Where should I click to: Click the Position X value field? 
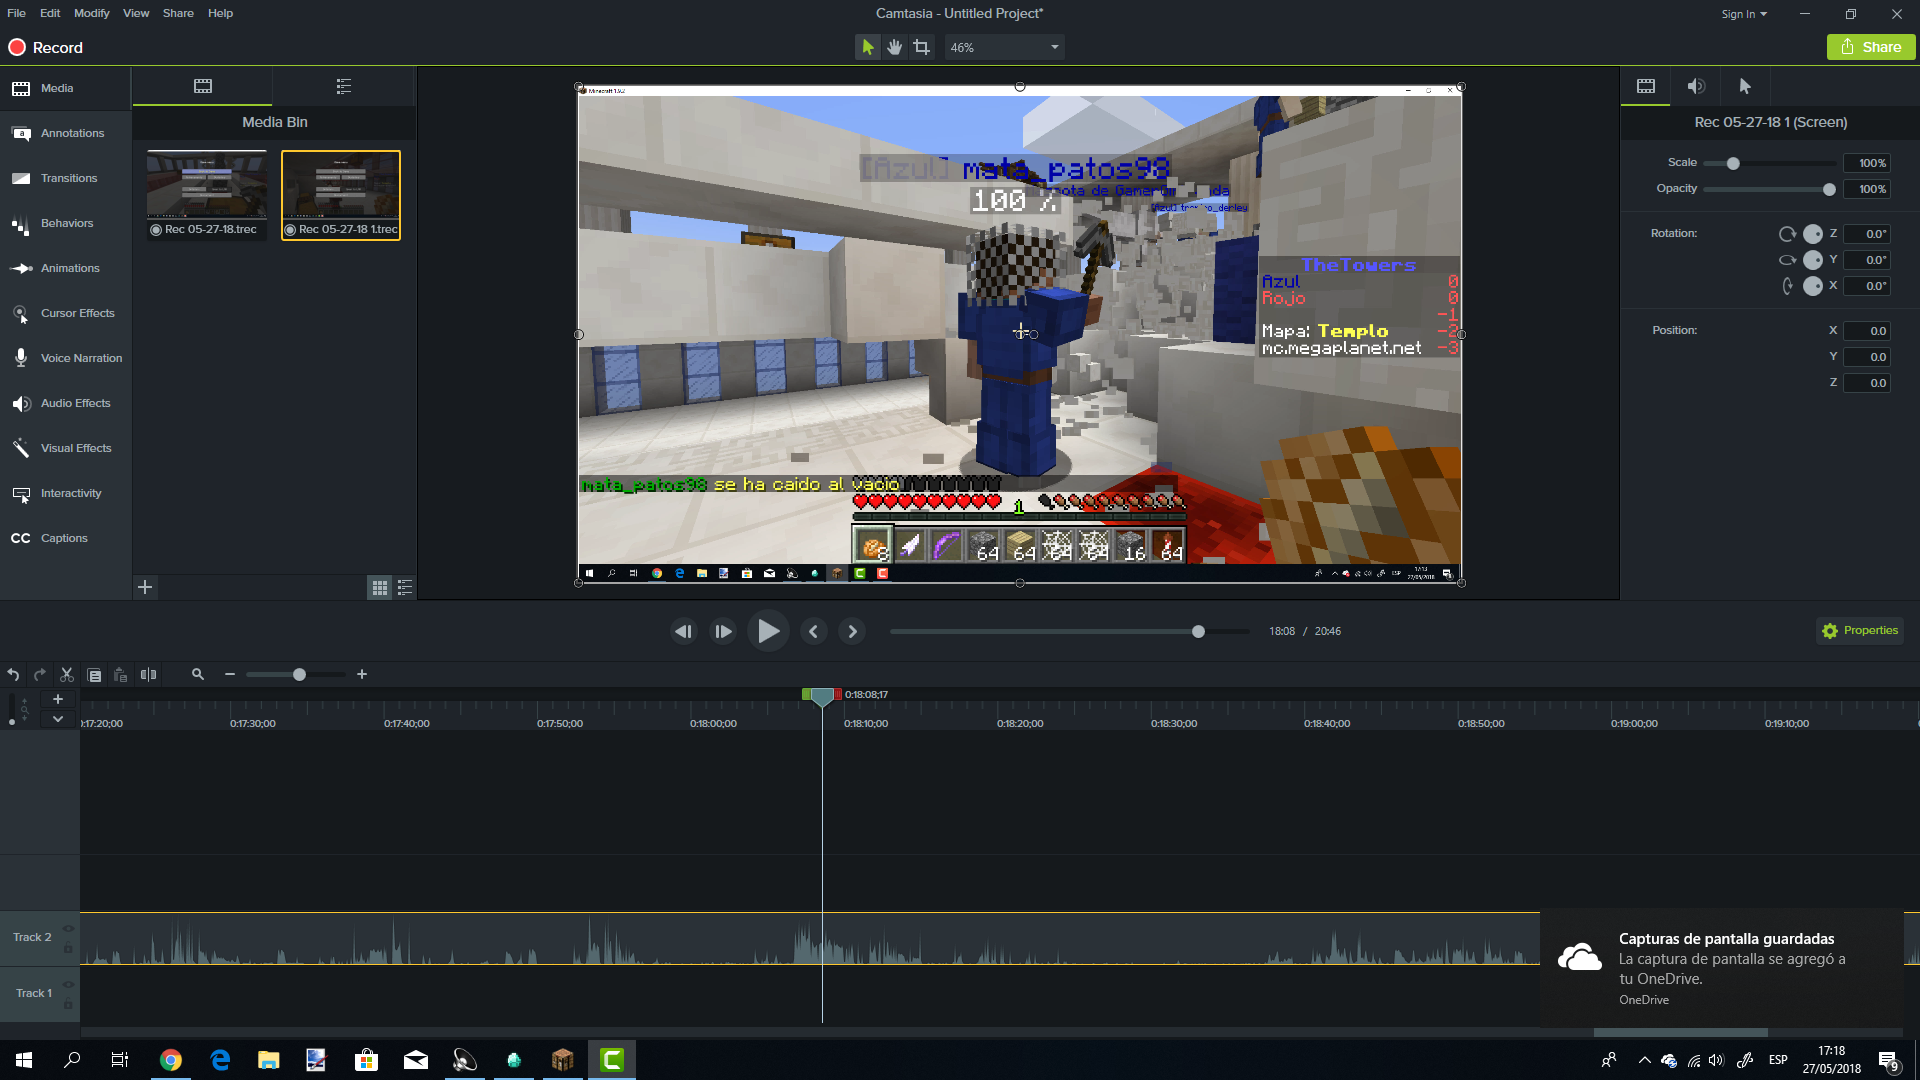click(x=1866, y=331)
